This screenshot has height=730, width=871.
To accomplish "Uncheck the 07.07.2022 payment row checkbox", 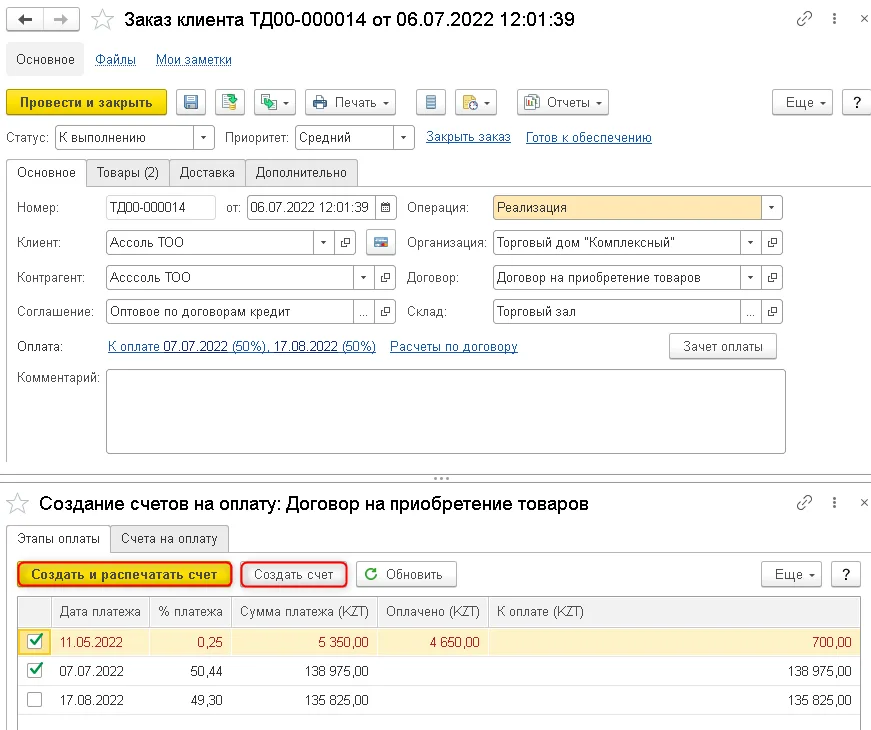I will (x=34, y=670).
